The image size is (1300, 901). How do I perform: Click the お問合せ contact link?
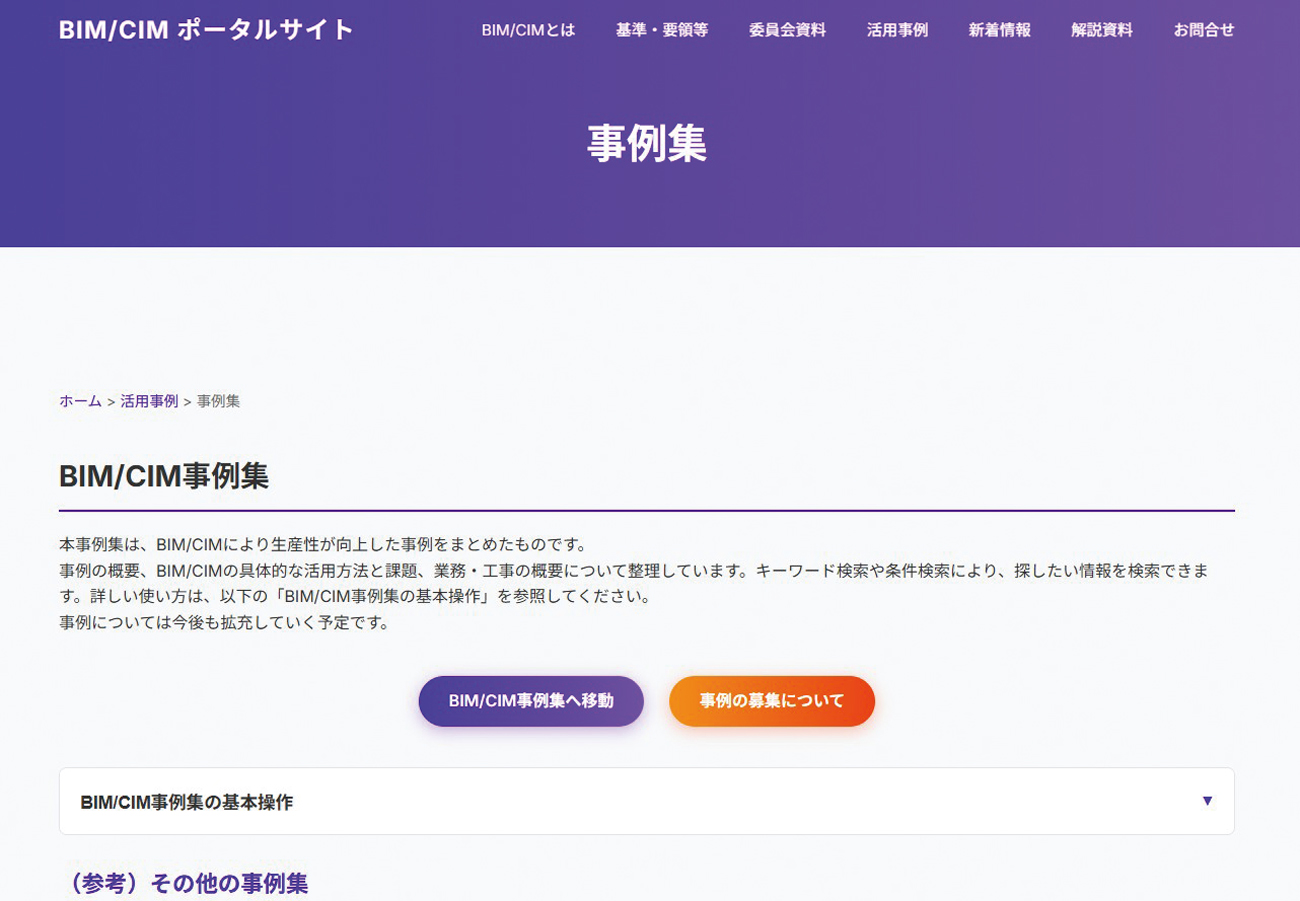pyautogui.click(x=1203, y=30)
